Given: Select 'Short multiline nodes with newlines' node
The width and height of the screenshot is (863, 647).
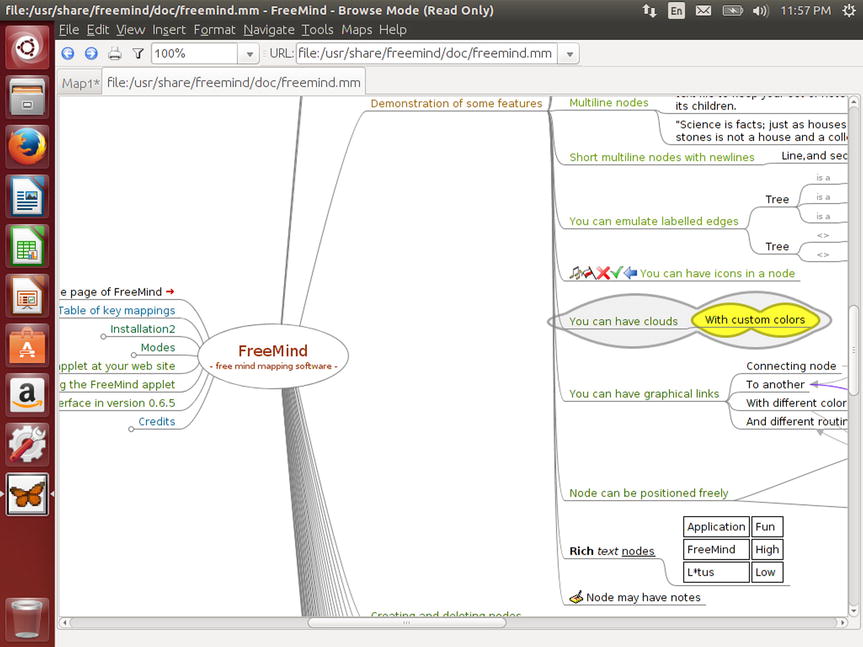Looking at the screenshot, I should pyautogui.click(x=662, y=157).
